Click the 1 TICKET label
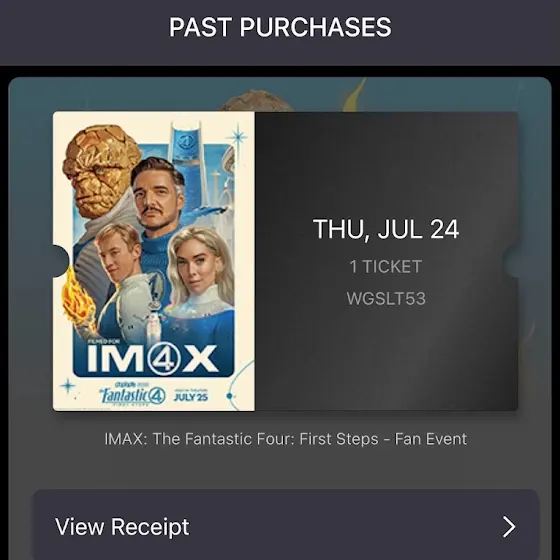 tap(386, 266)
